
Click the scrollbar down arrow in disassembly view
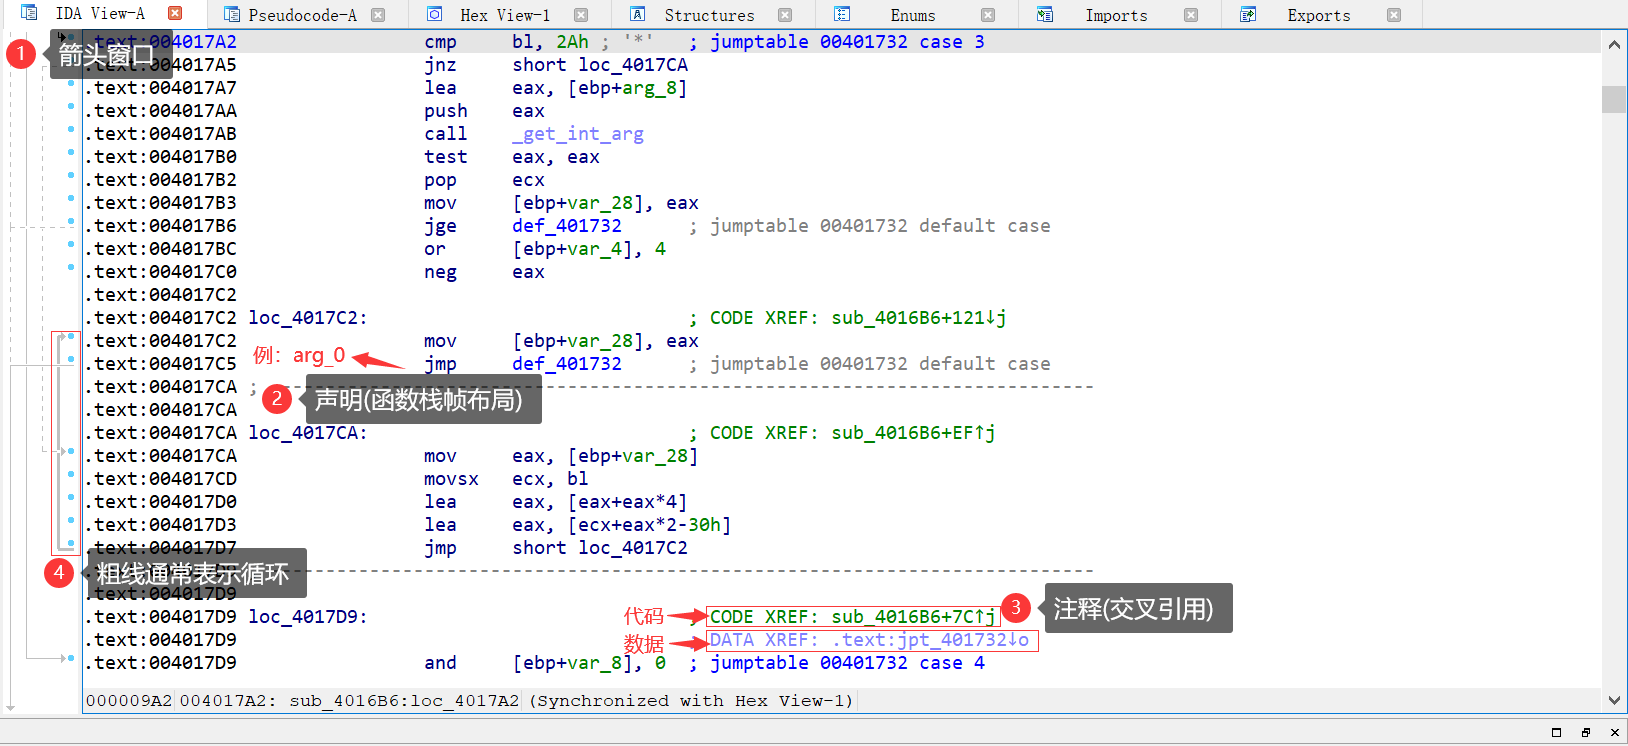pyautogui.click(x=1614, y=700)
